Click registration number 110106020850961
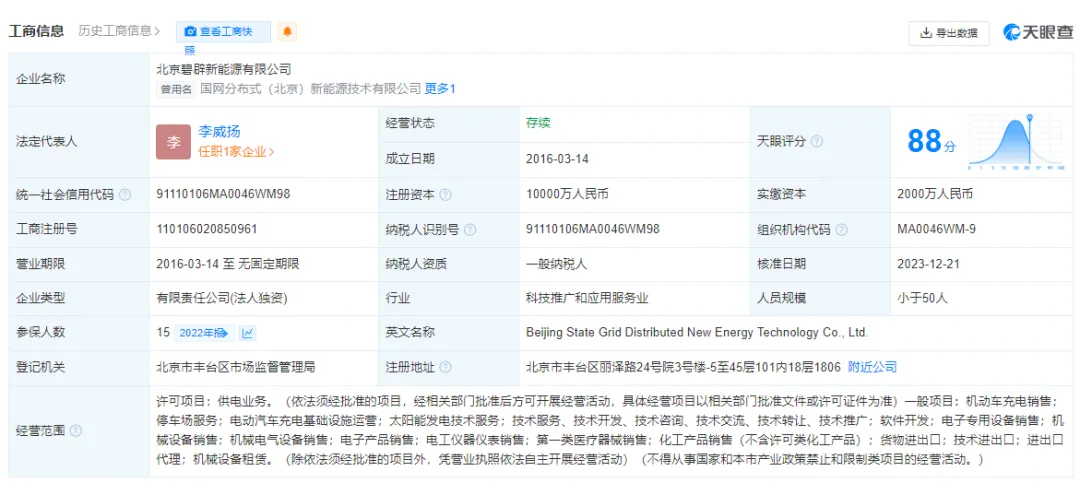The height and width of the screenshot is (483, 1080). click(x=207, y=229)
